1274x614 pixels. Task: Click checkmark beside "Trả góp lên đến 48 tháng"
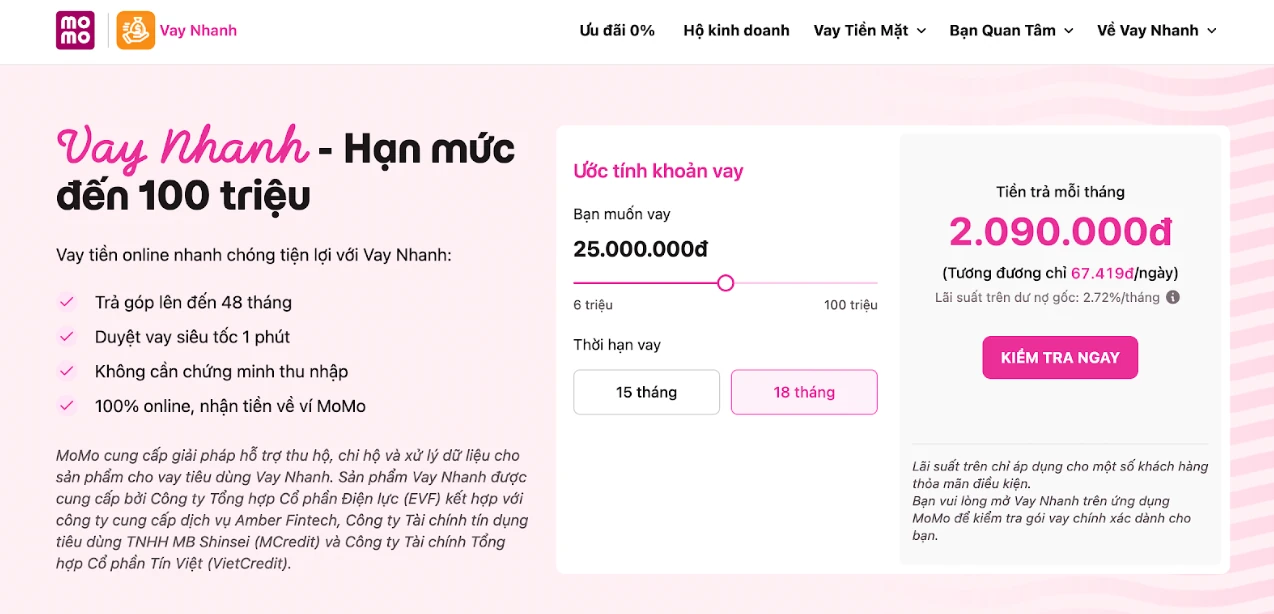[x=67, y=302]
